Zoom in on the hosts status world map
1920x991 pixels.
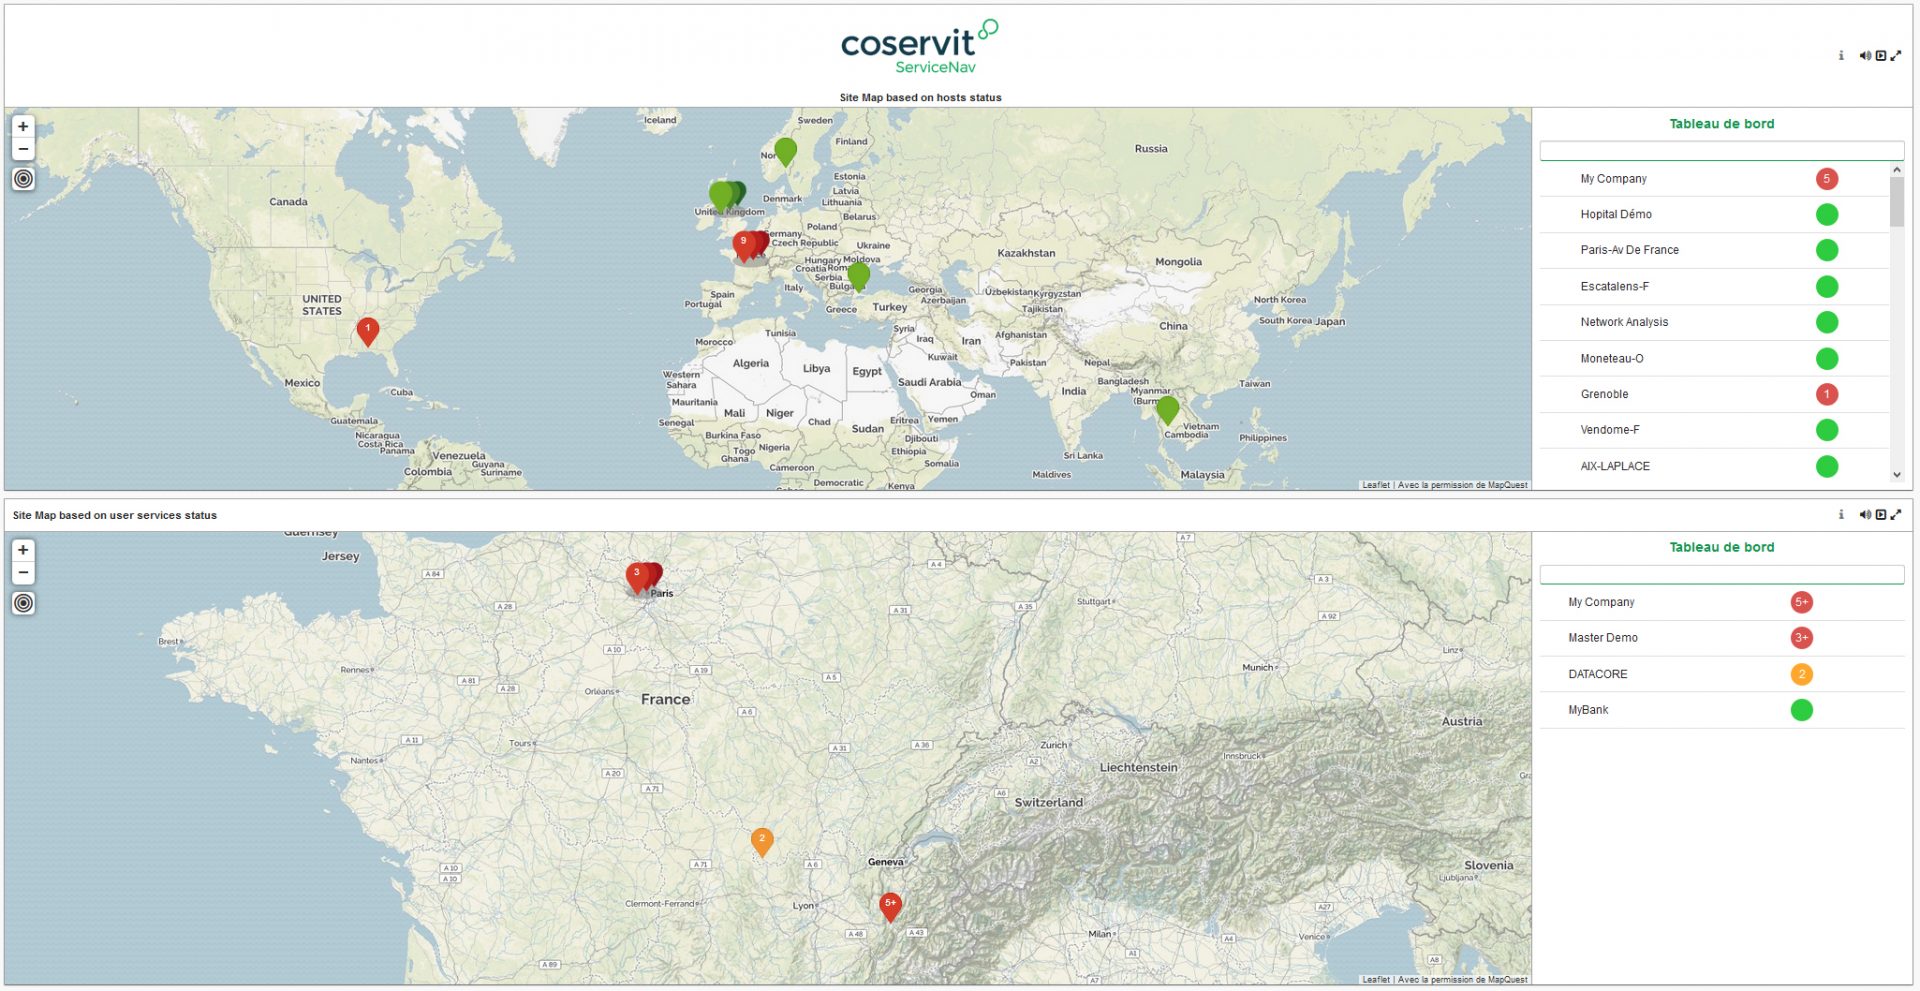coord(23,127)
